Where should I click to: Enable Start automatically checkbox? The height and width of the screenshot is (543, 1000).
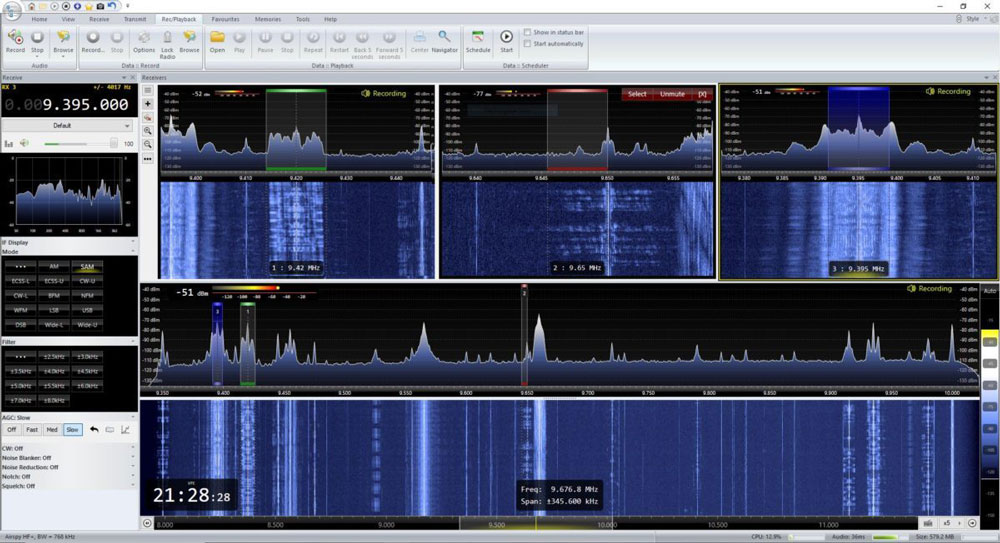527,43
